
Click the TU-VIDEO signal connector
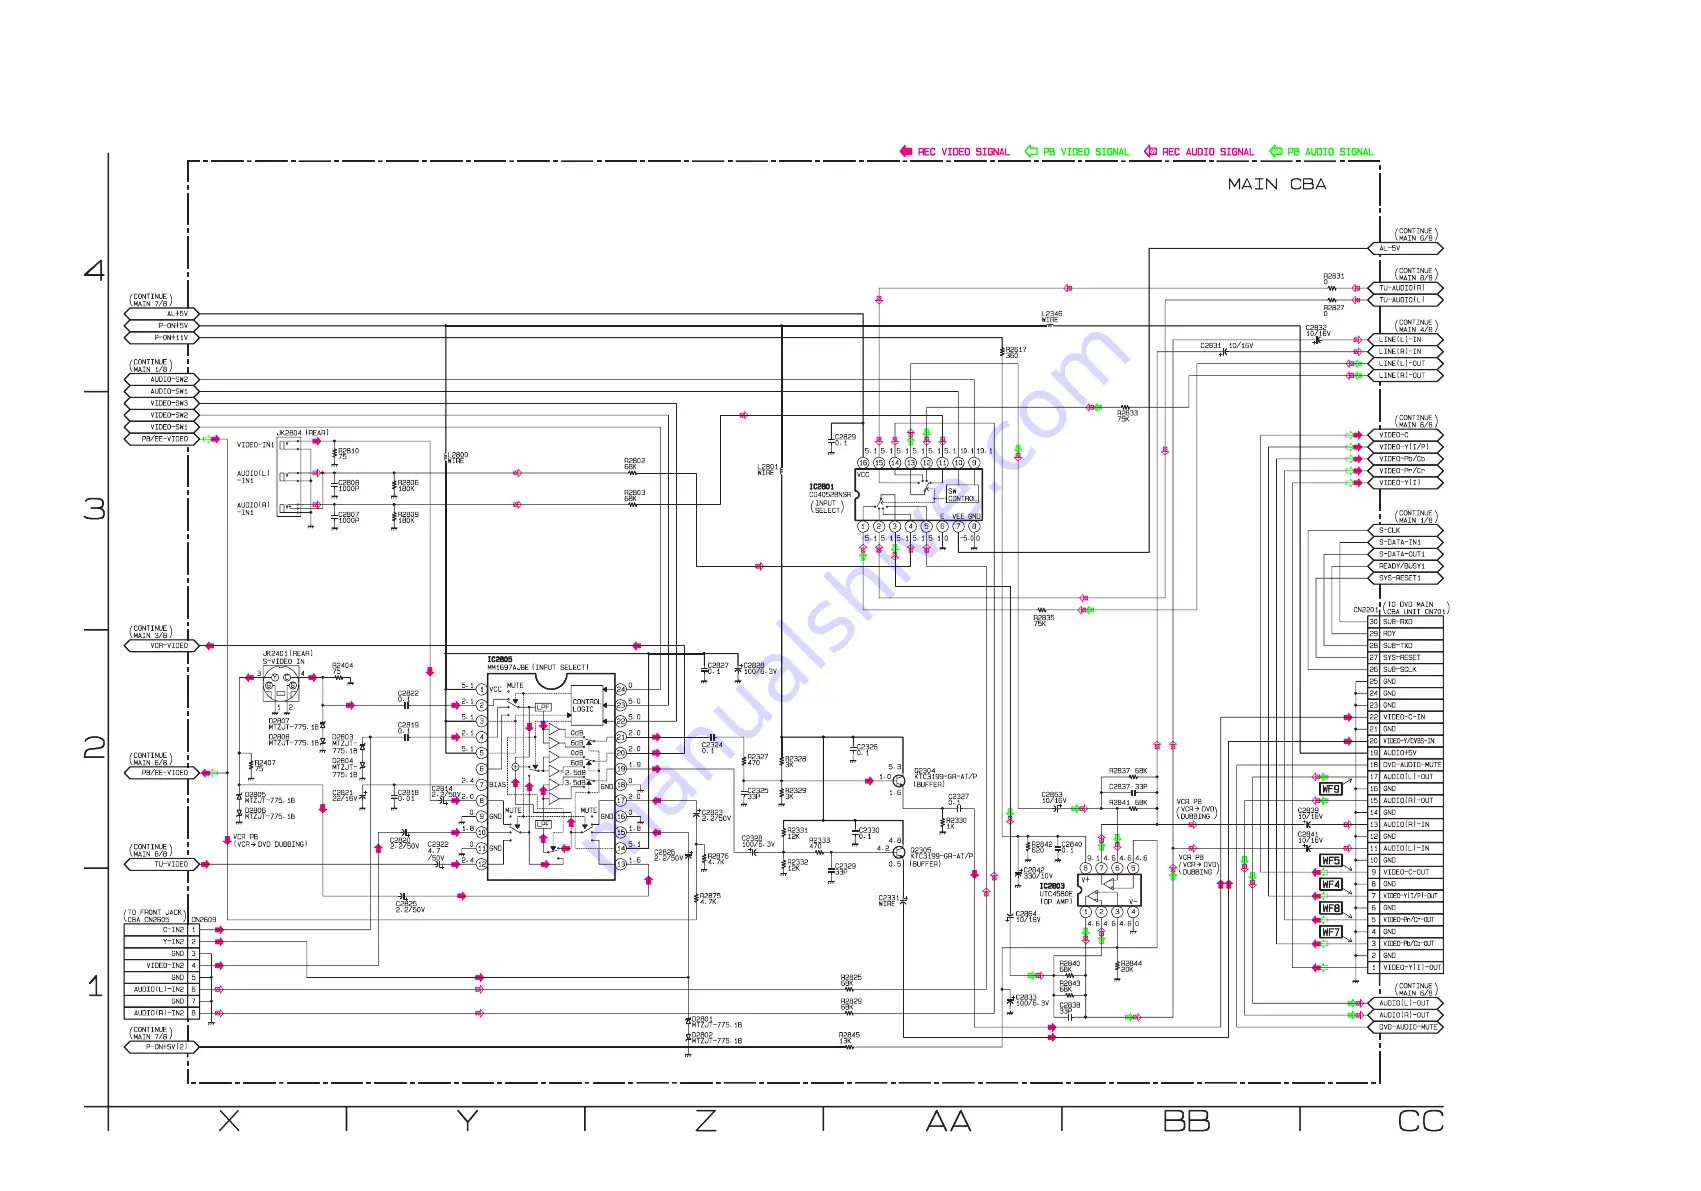click(x=162, y=865)
